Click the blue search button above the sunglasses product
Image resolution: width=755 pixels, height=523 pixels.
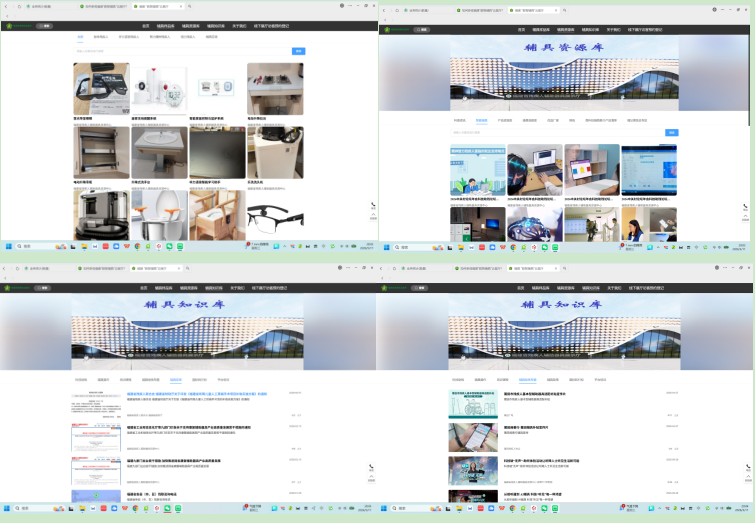[298, 51]
